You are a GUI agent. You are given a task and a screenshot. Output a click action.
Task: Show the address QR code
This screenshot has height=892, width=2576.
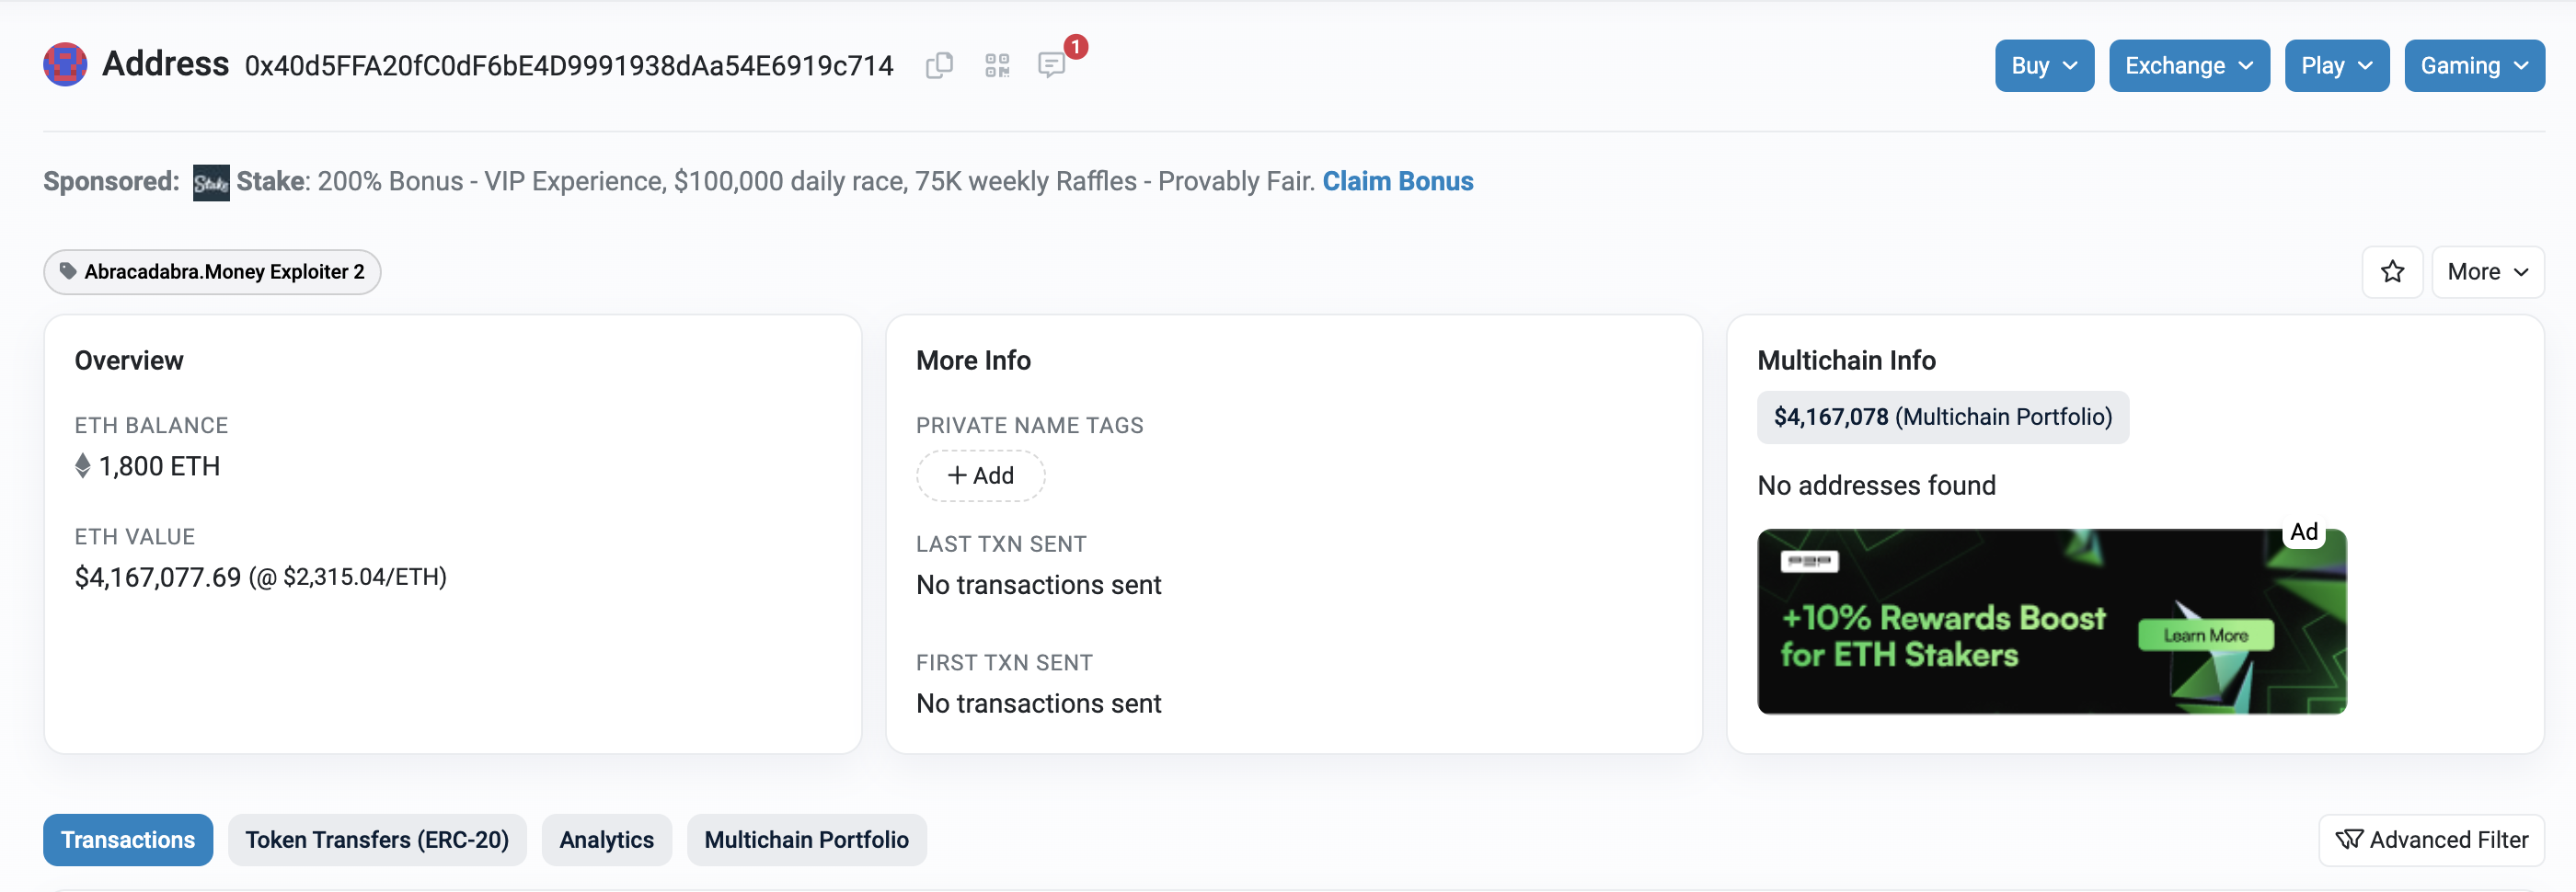[x=997, y=66]
